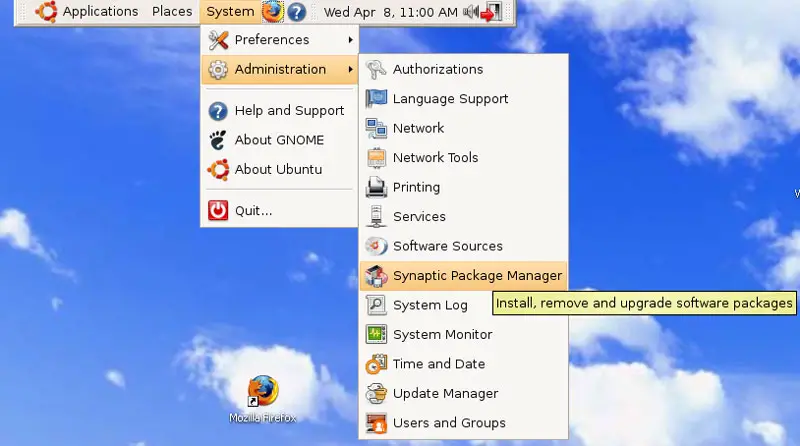800x446 pixels.
Task: Click the Network Tools icon
Action: click(377, 158)
